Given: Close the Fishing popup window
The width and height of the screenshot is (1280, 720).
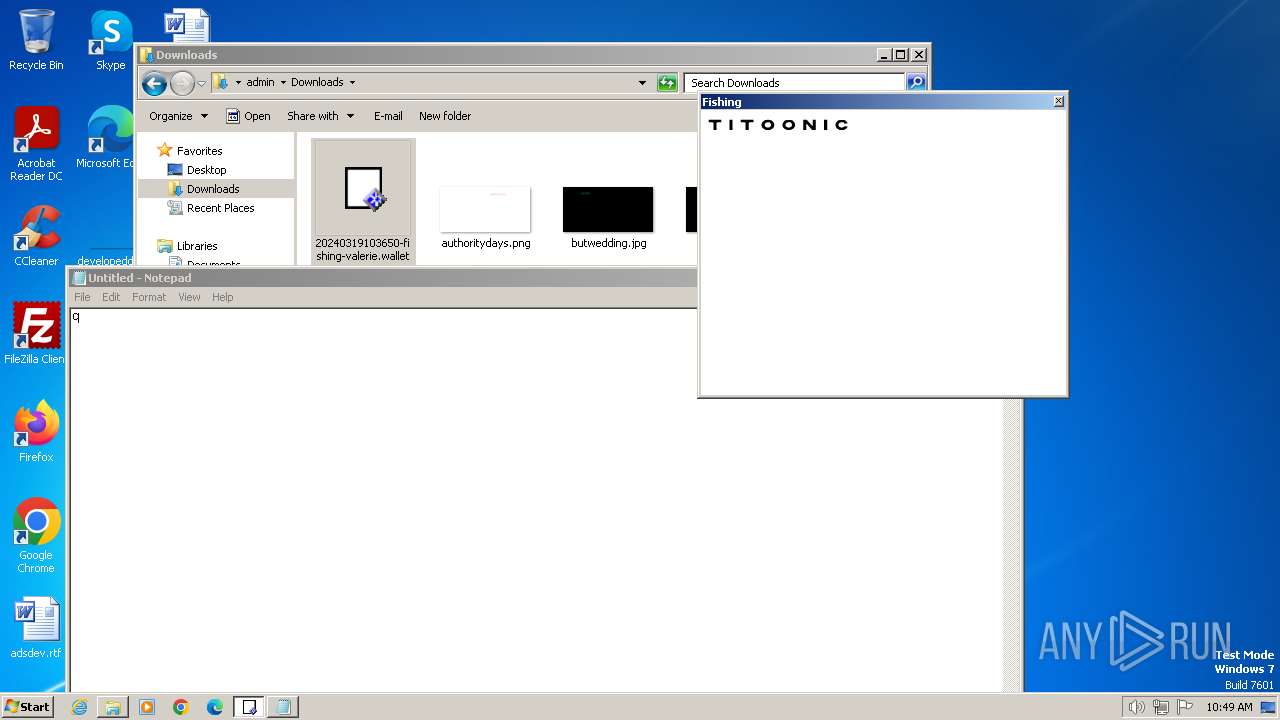Looking at the screenshot, I should coord(1059,102).
